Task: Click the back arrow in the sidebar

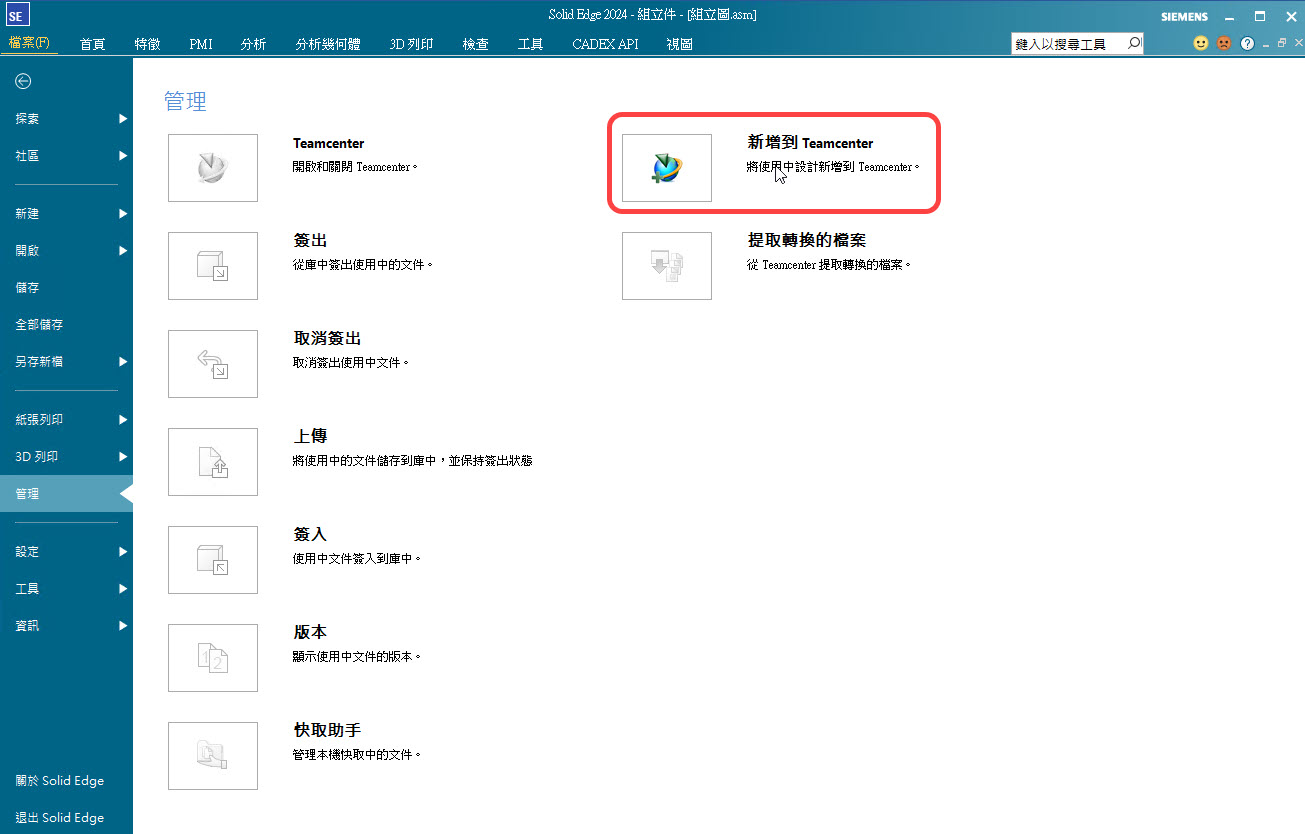Action: 23,81
